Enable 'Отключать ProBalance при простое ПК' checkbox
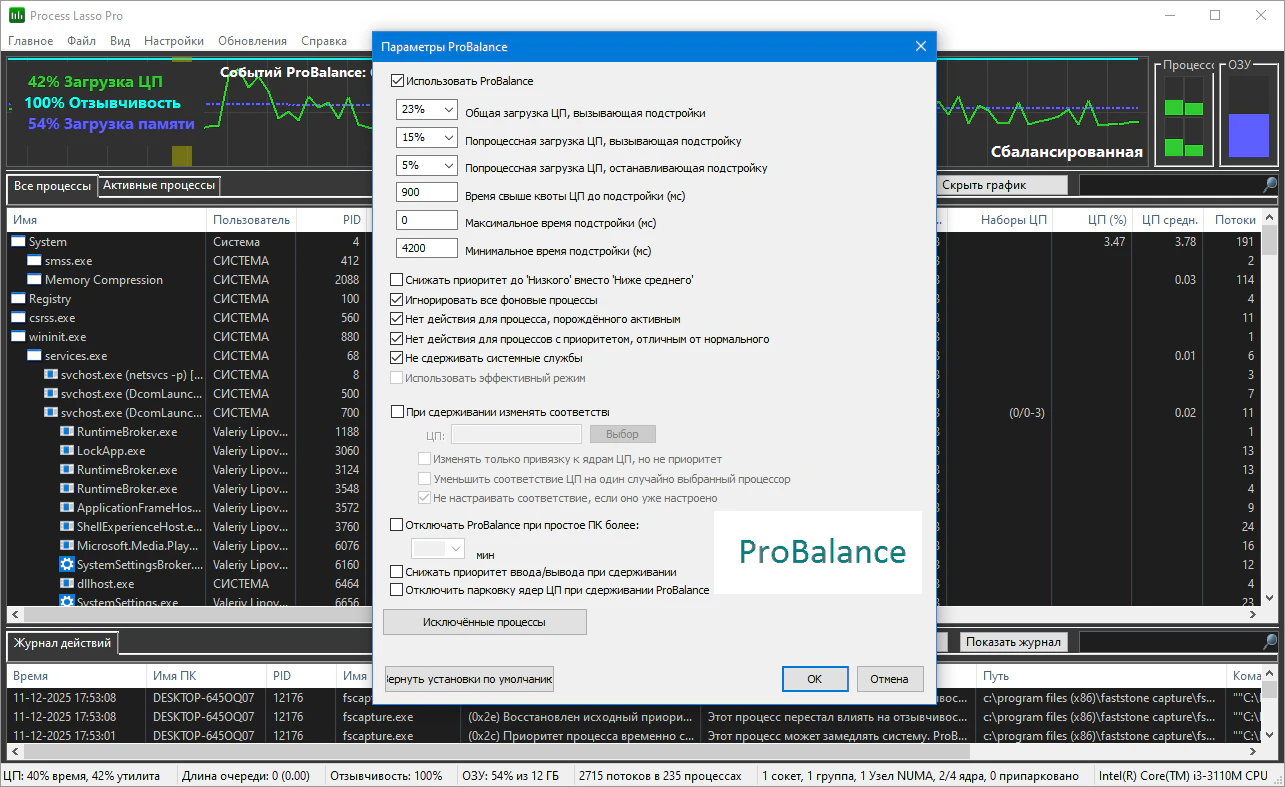The image size is (1285, 787). pos(396,525)
